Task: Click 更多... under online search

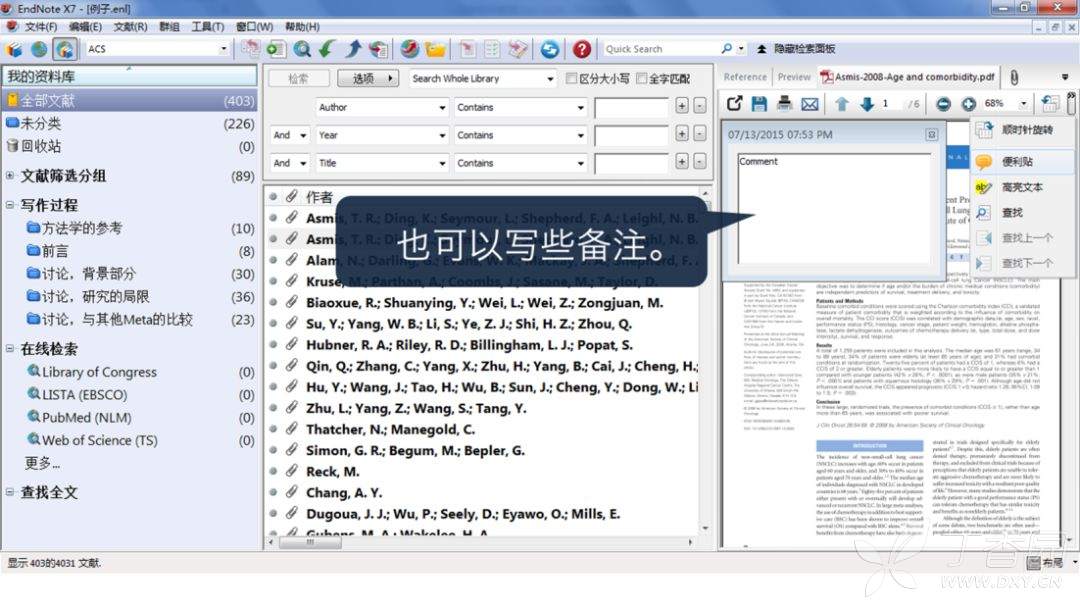Action: pos(43,463)
